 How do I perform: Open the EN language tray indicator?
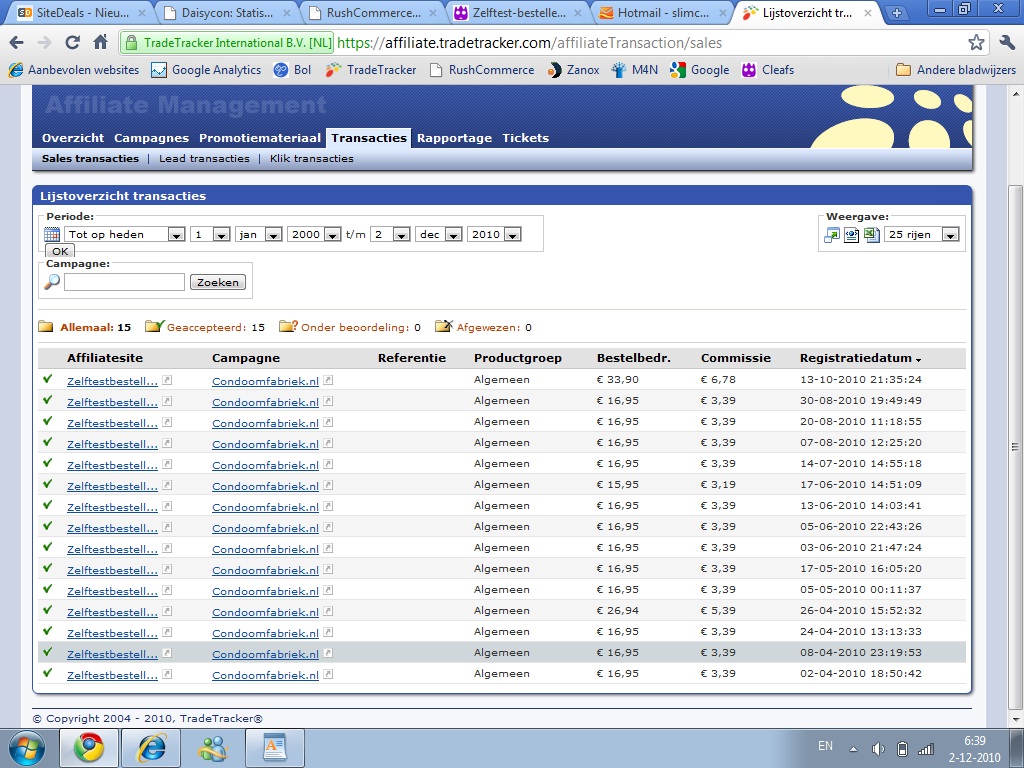click(x=825, y=746)
